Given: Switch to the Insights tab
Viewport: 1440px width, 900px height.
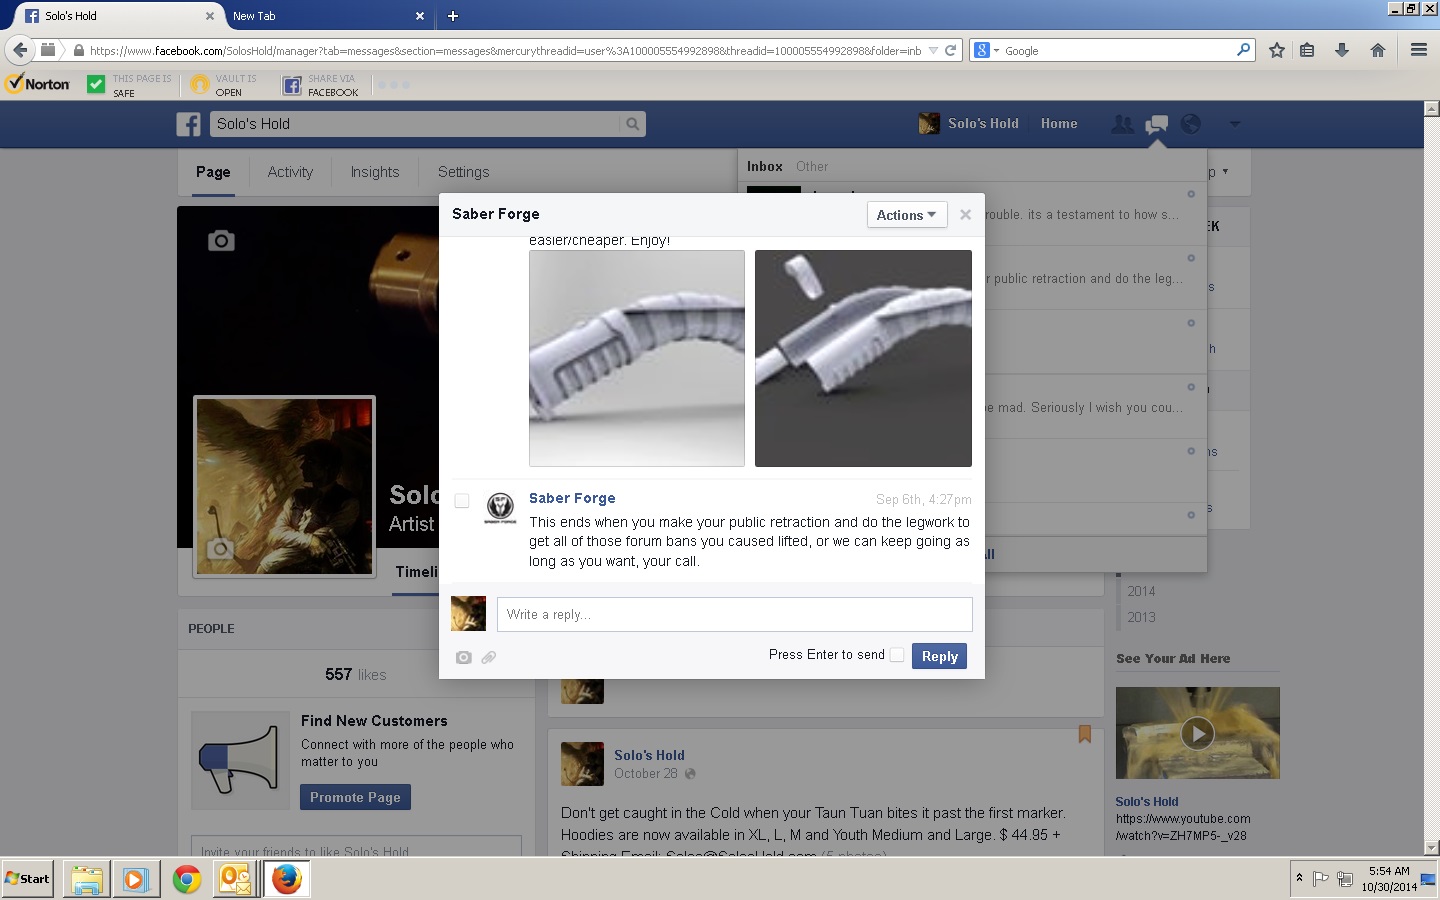Looking at the screenshot, I should (375, 172).
